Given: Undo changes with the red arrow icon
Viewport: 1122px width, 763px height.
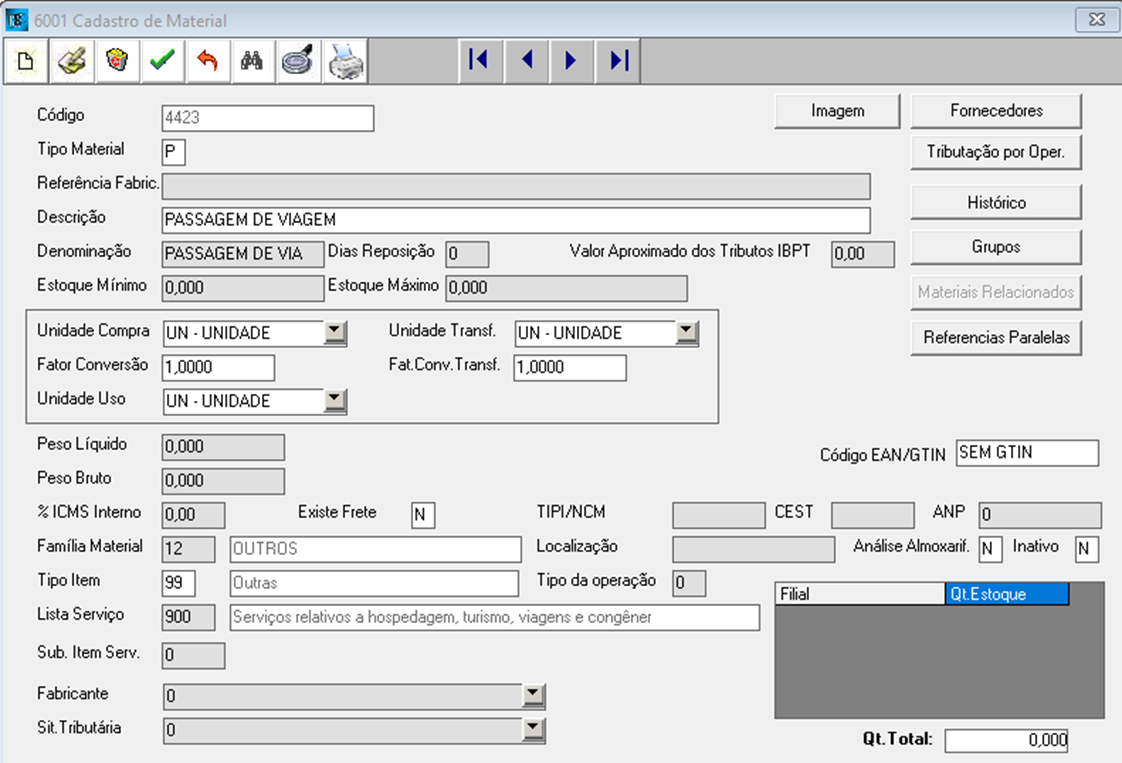Looking at the screenshot, I should tap(208, 61).
